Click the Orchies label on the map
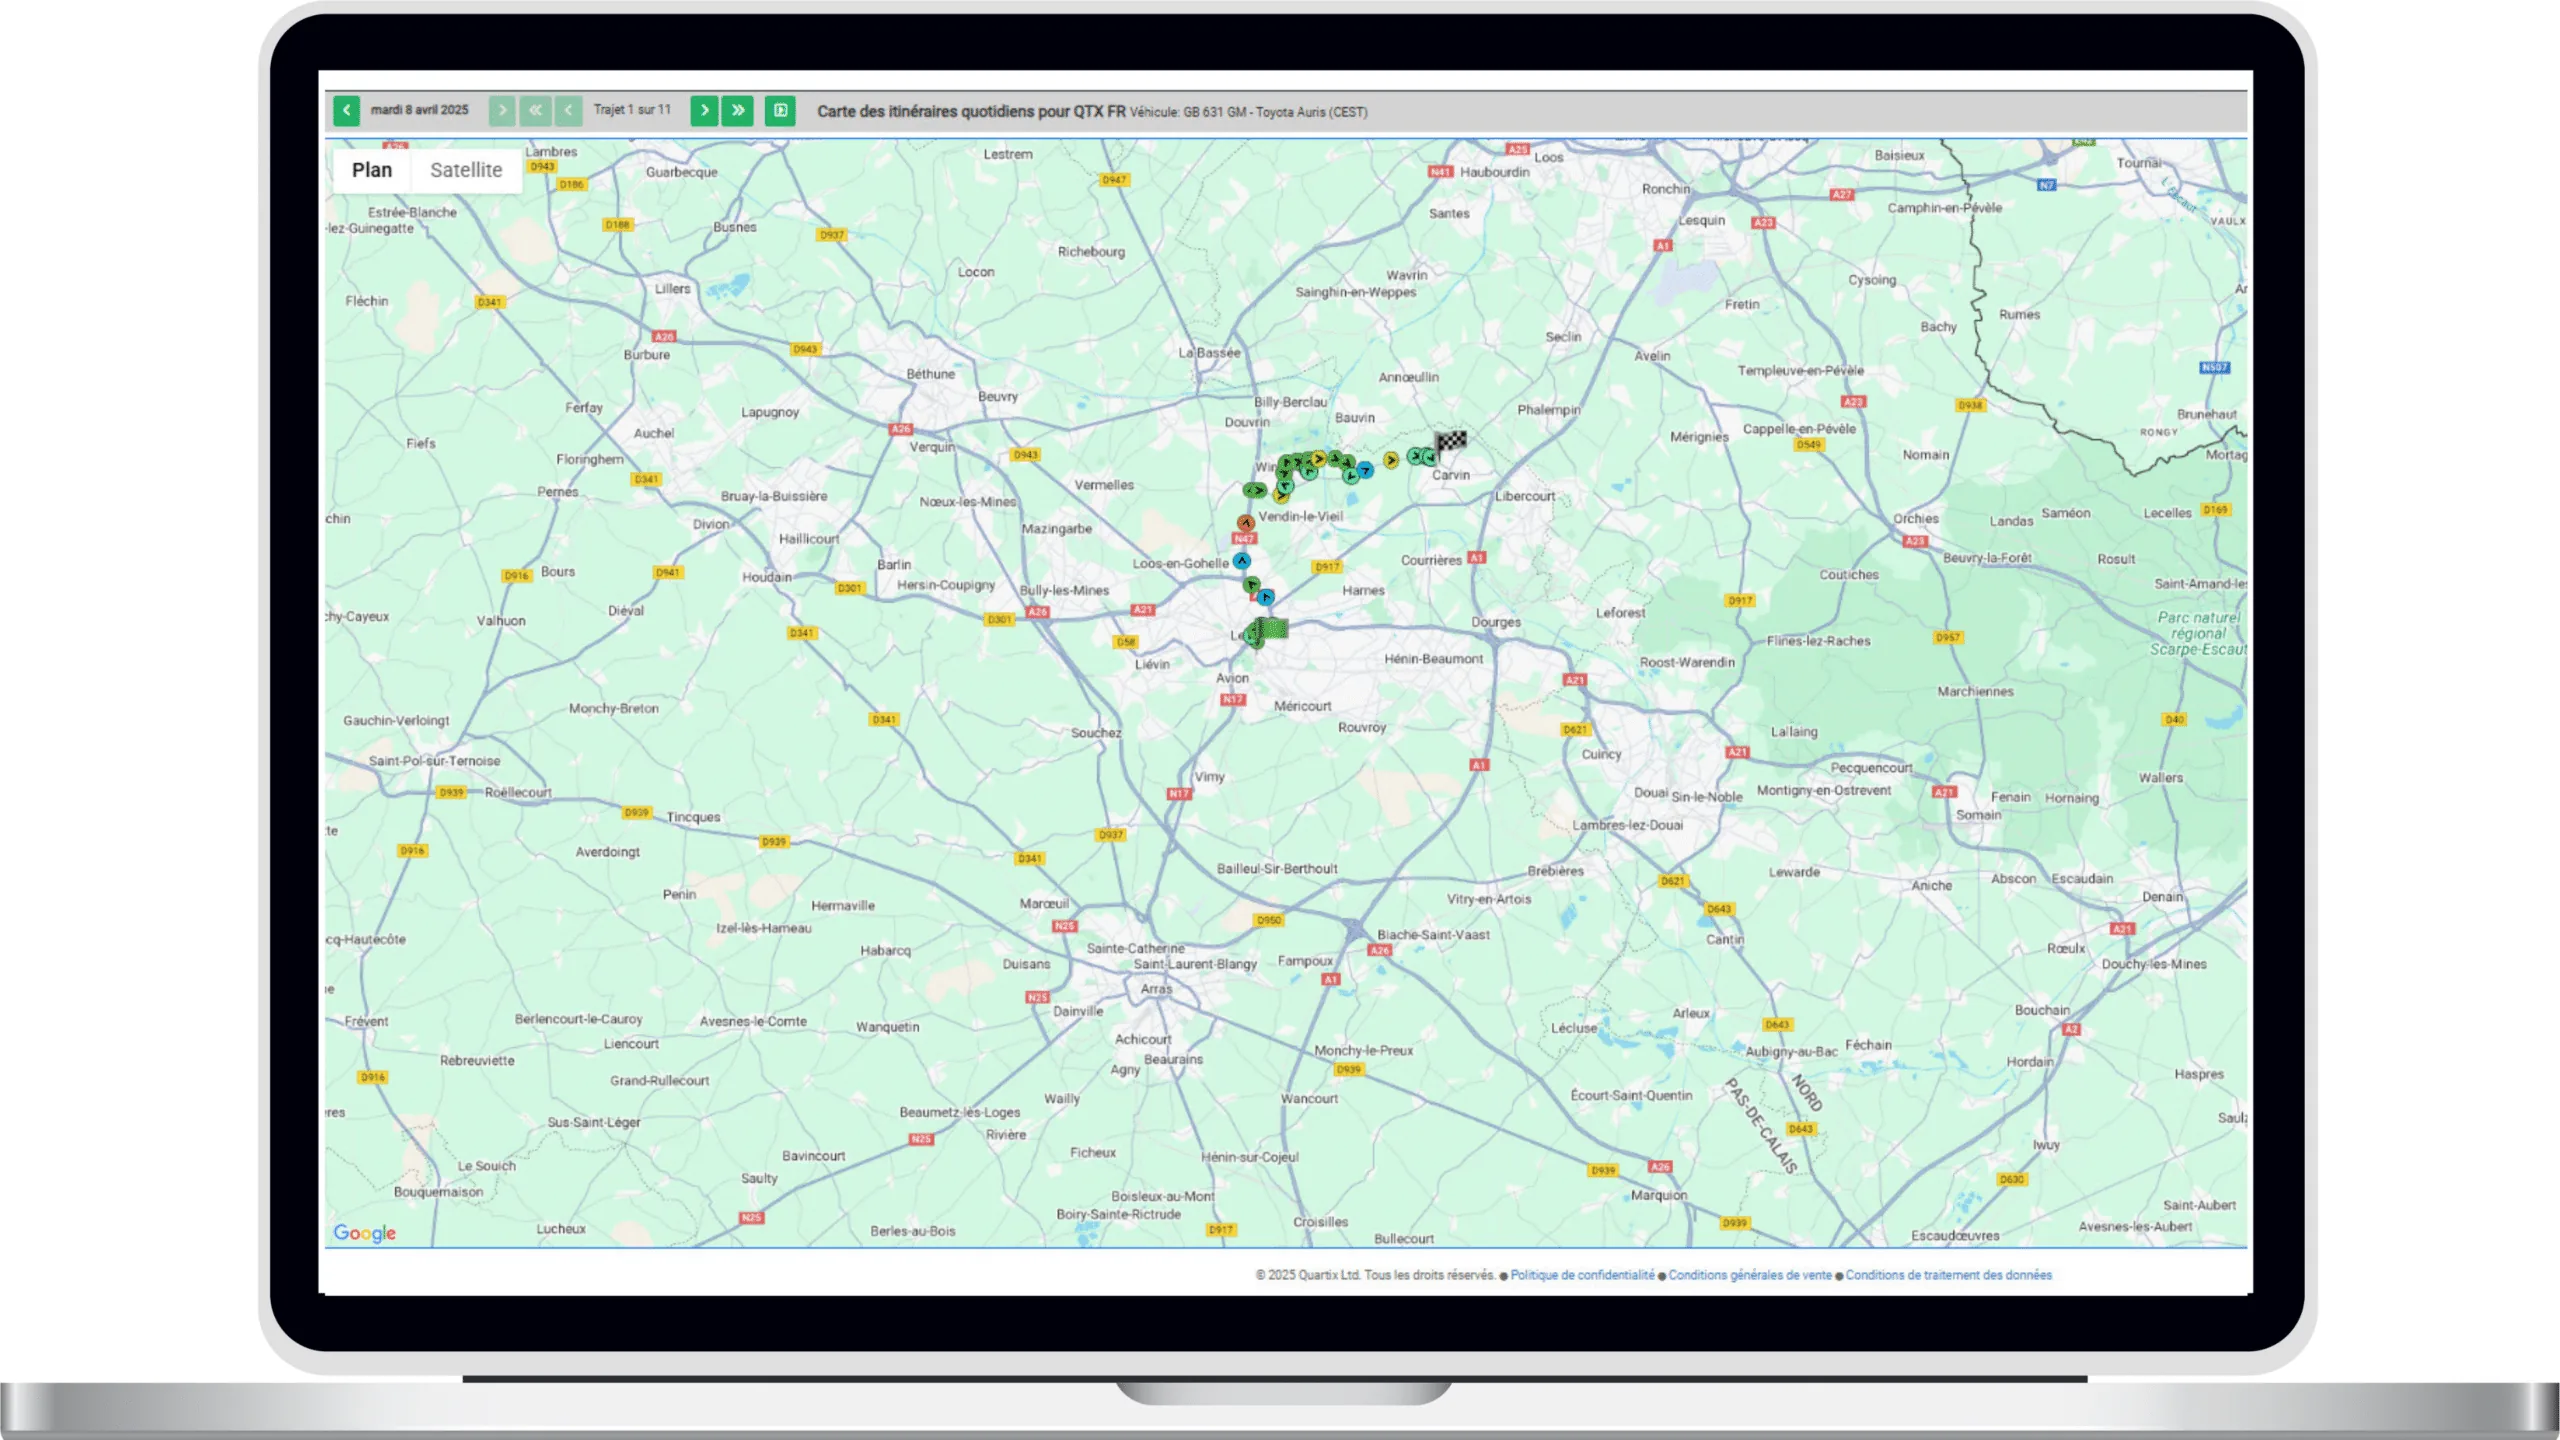This screenshot has width=2560, height=1440. coord(1915,519)
